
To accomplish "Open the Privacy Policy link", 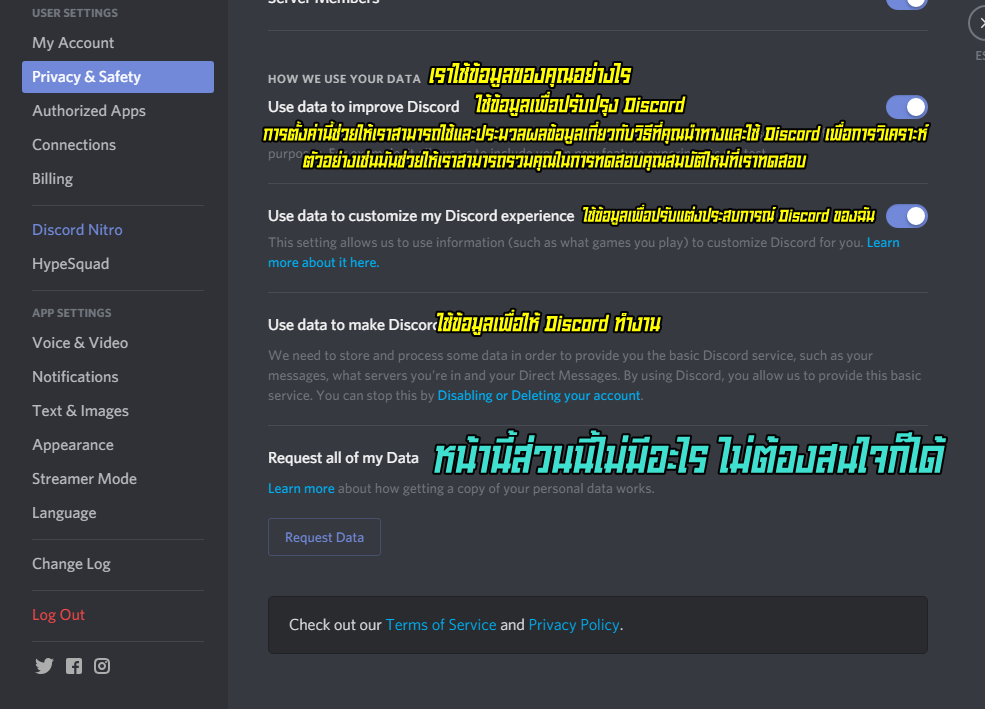I will 574,625.
